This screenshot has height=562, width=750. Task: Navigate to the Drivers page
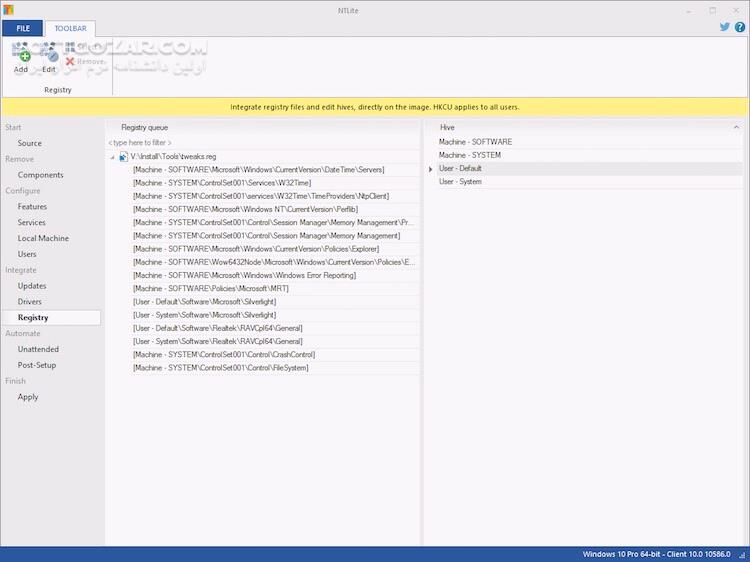tap(30, 301)
